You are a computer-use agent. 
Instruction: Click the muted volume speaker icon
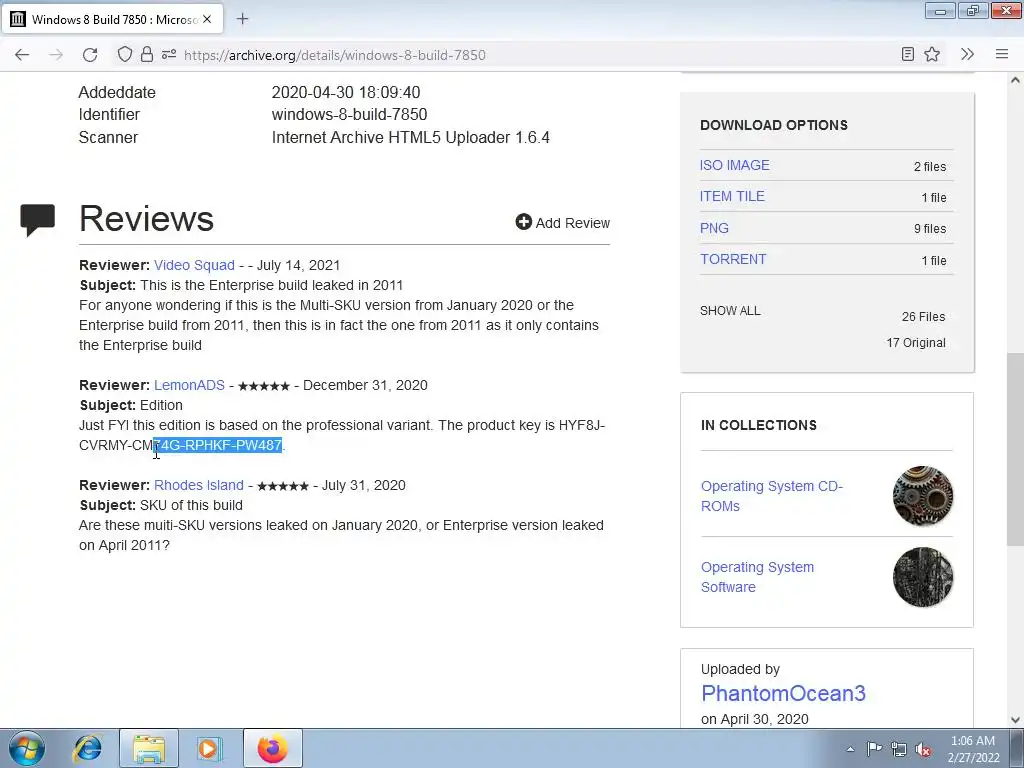(923, 749)
